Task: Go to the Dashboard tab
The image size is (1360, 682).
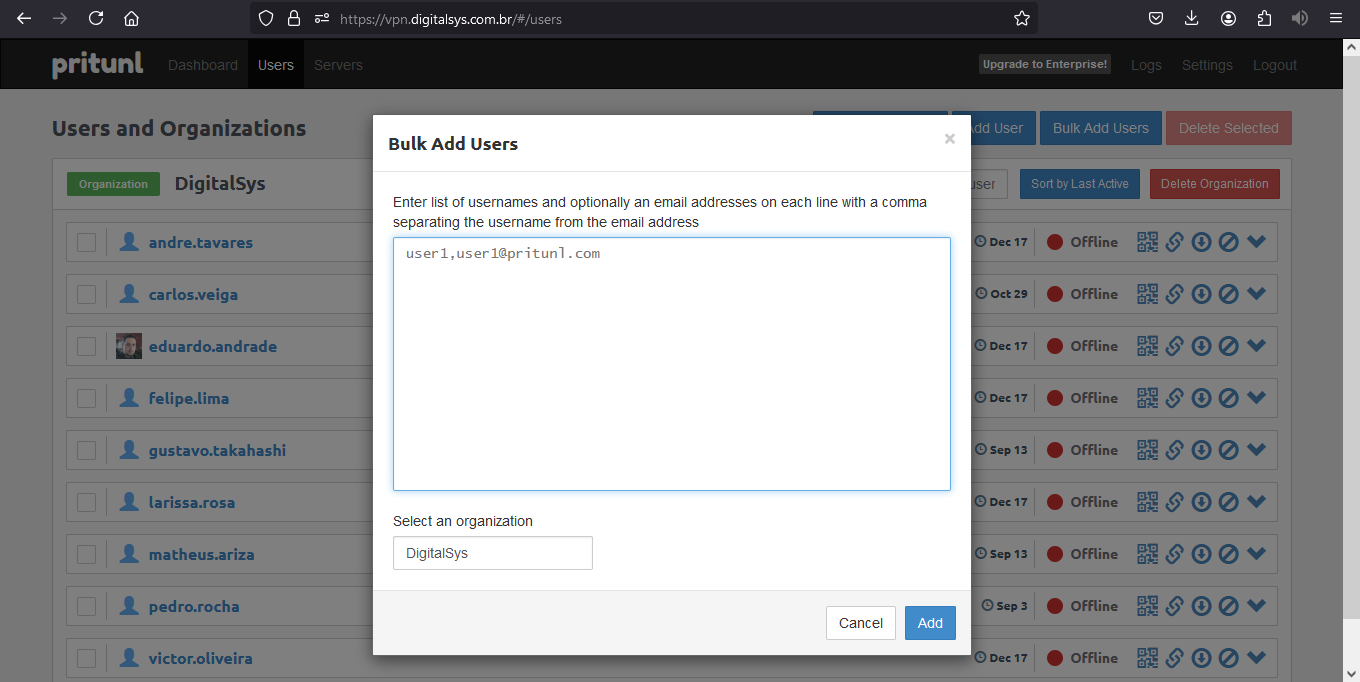Action: 203,65
